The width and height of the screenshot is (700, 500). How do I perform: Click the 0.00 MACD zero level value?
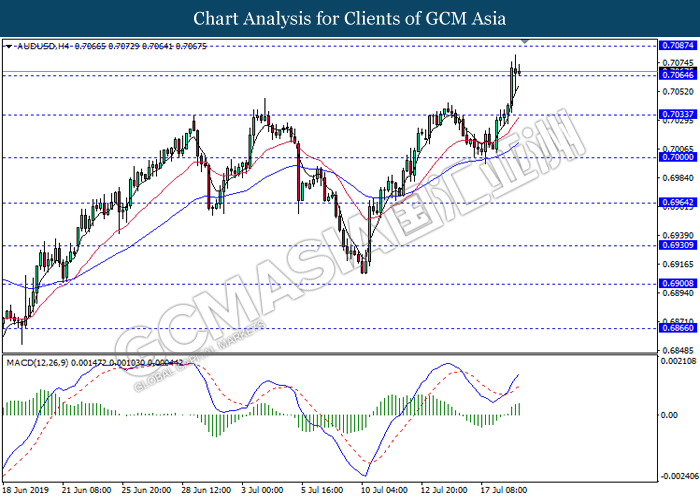click(x=669, y=415)
